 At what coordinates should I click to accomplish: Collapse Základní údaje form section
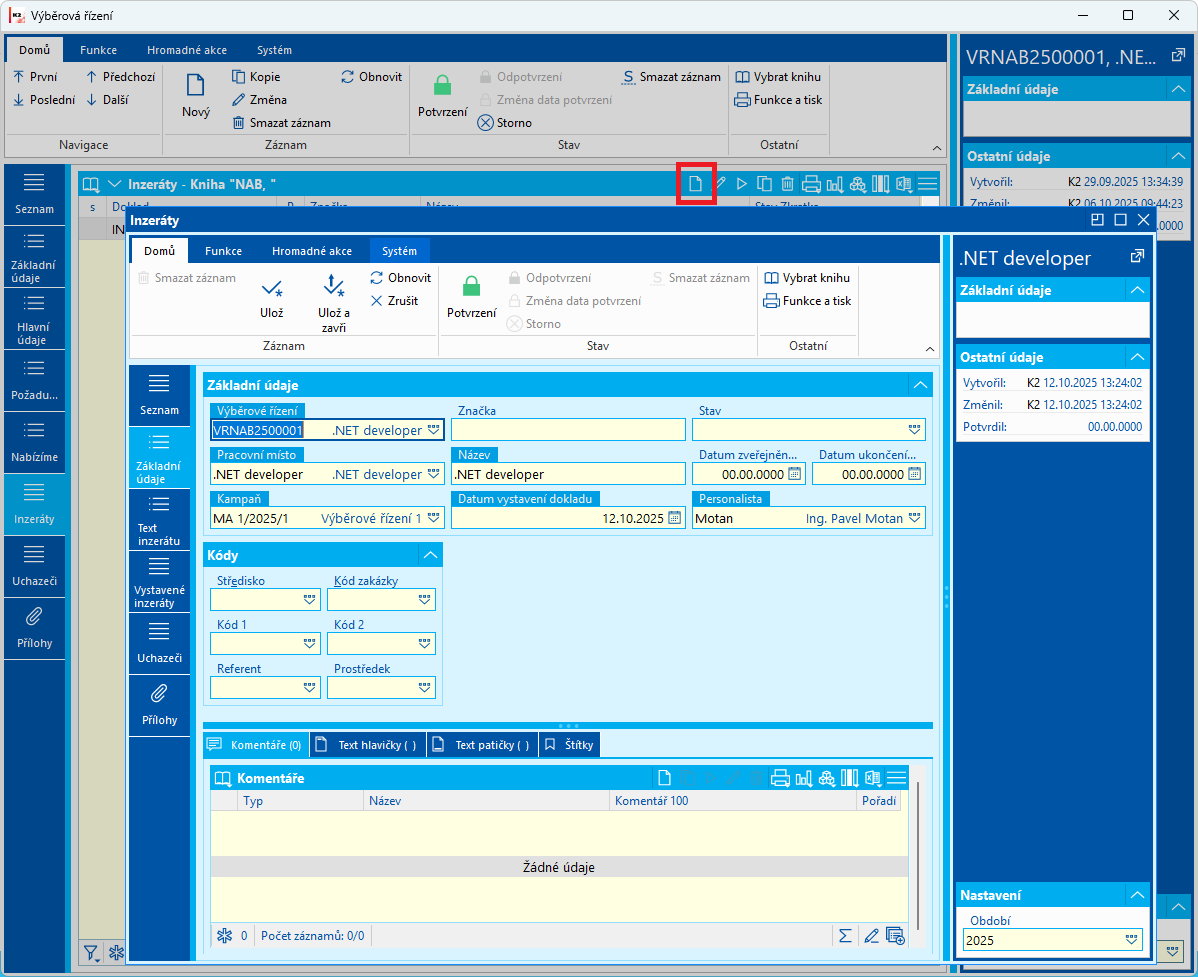pyautogui.click(x=920, y=385)
